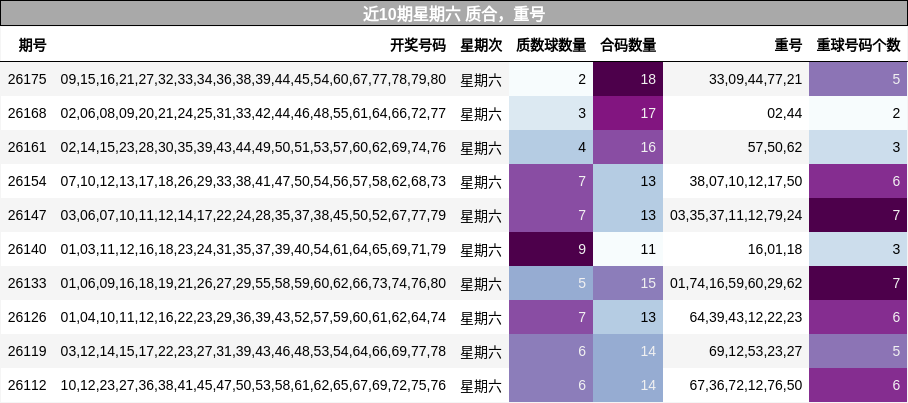Click repeat count cell 5 in row 26119
The image size is (908, 403).
point(859,351)
